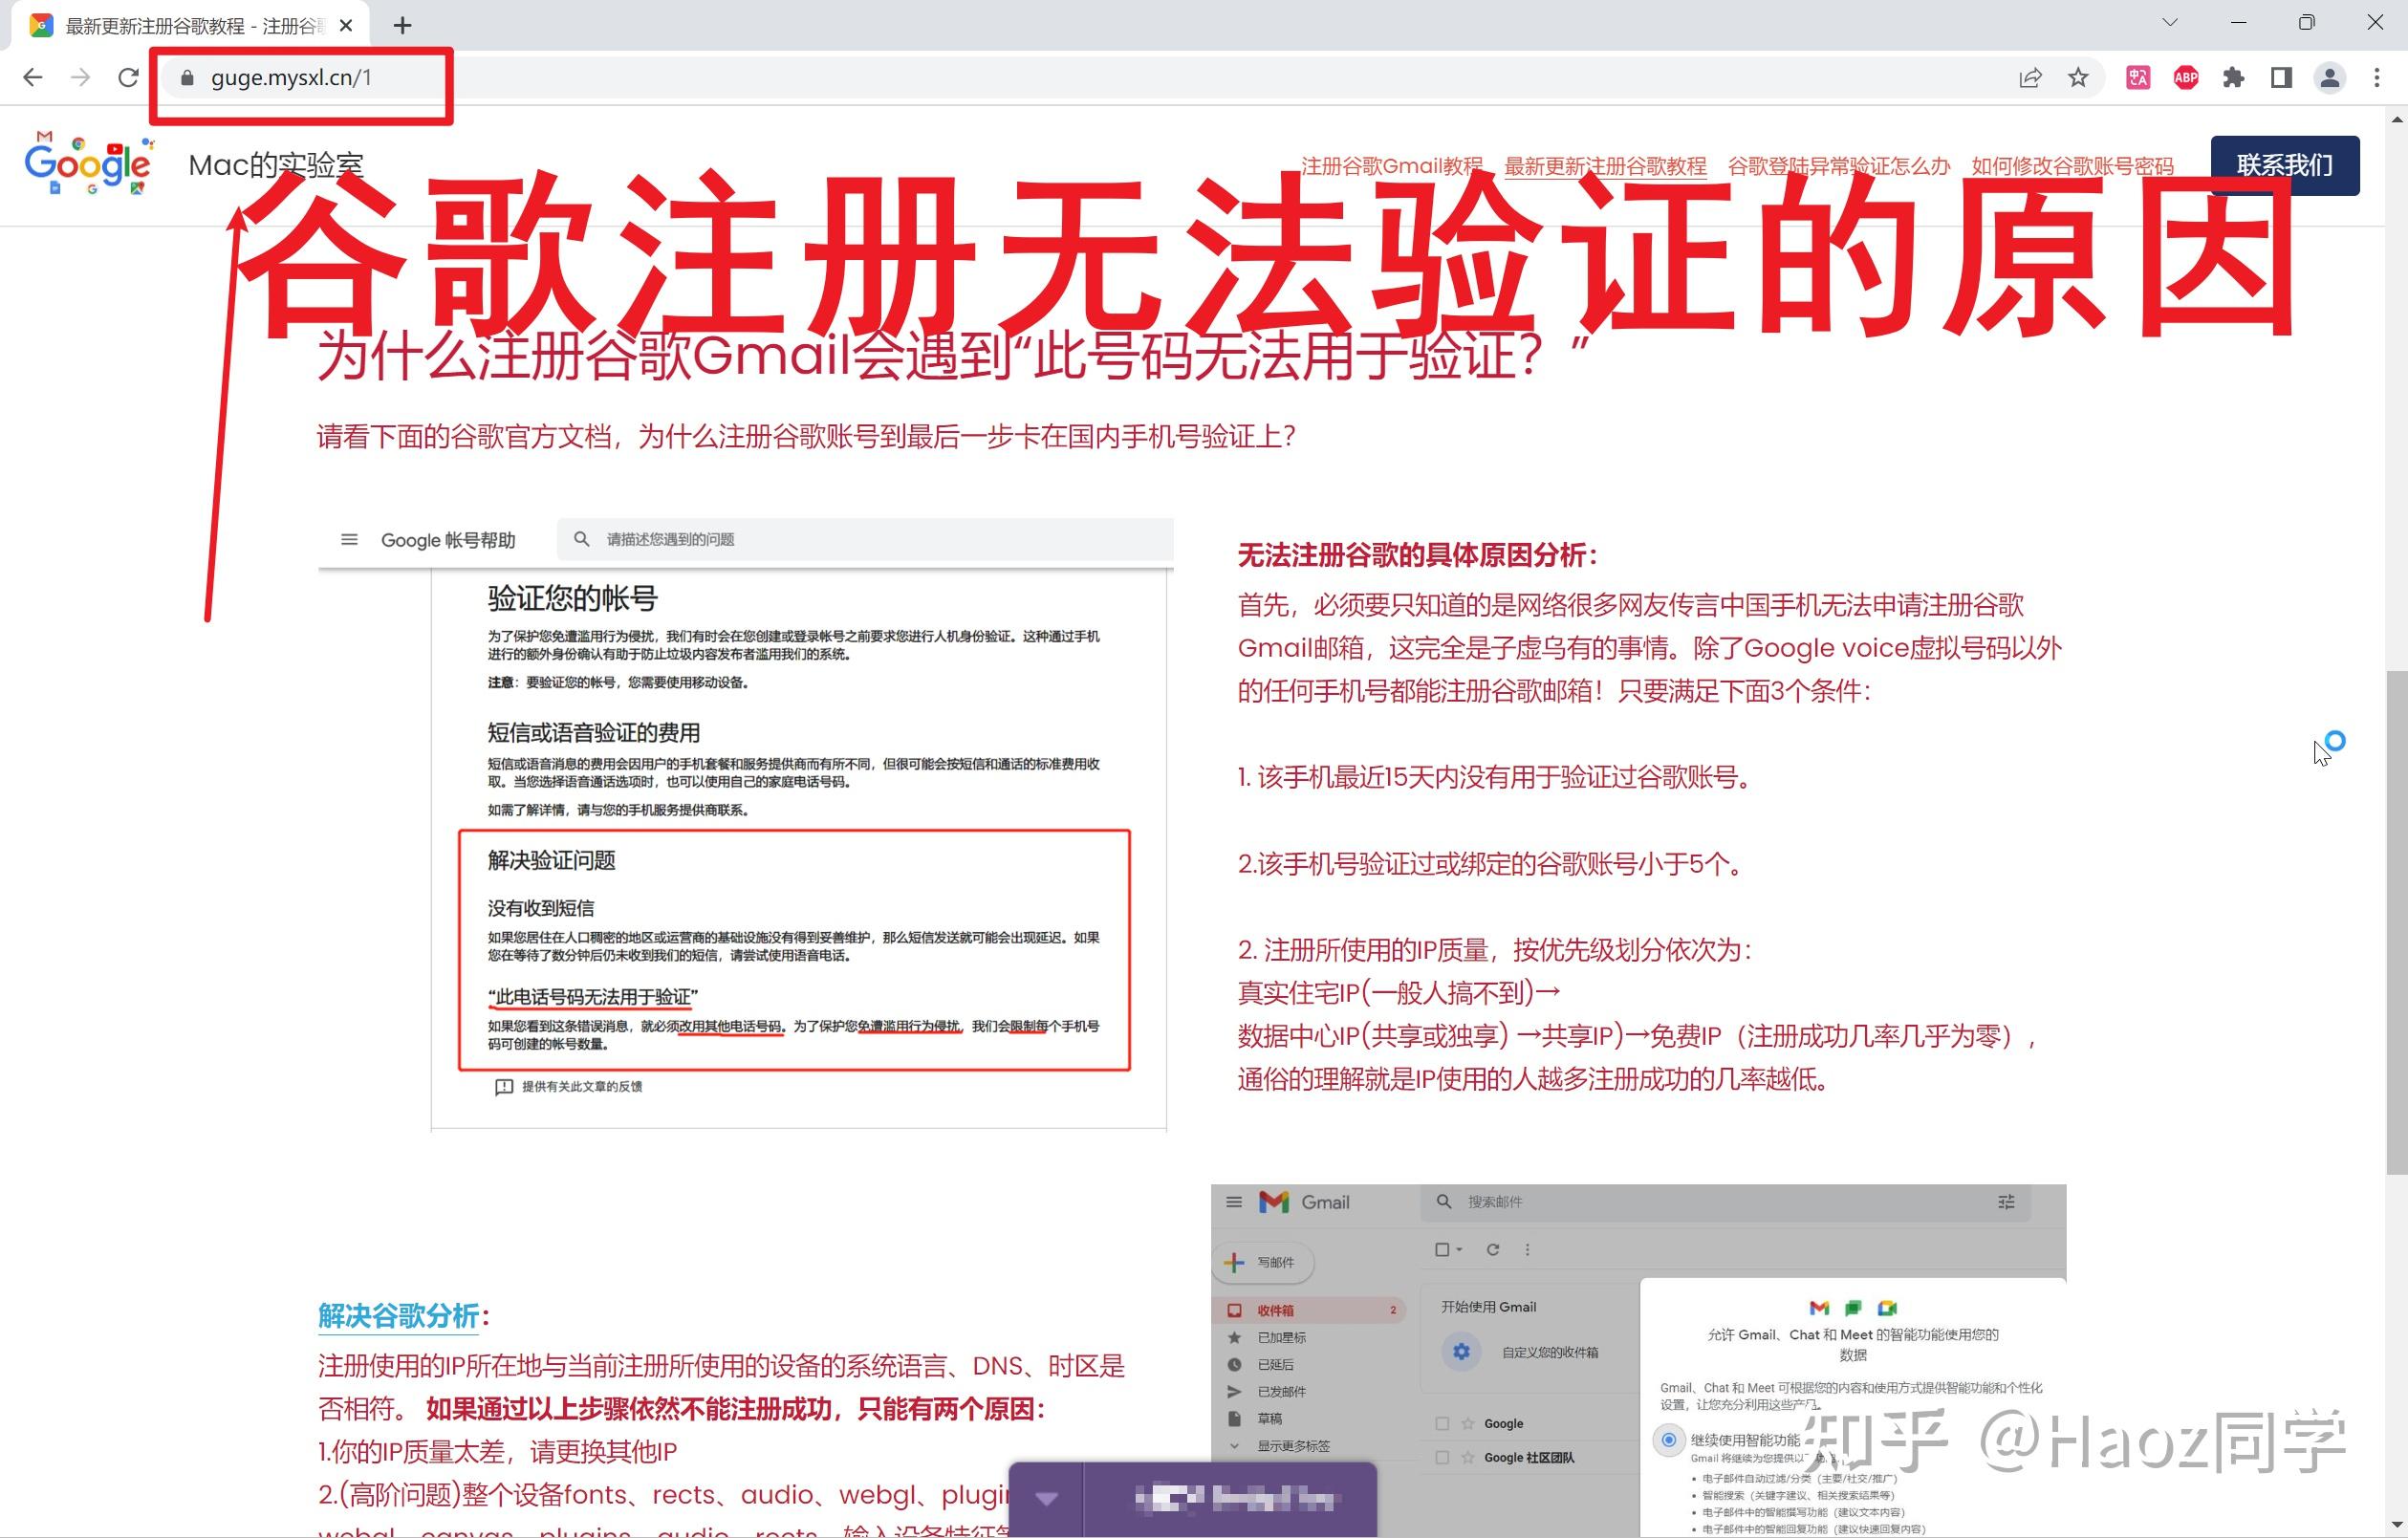The width and height of the screenshot is (2408, 1538).
Task: Click 提供有关此文章的反馈 feedback link
Action: tap(570, 1087)
